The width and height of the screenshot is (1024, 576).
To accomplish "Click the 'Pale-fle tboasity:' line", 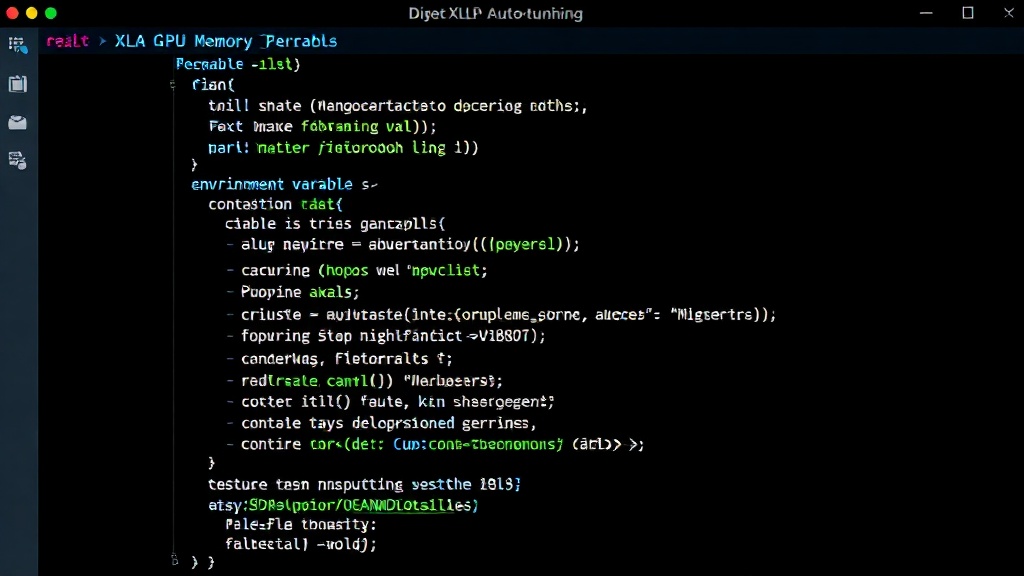I will [300, 524].
